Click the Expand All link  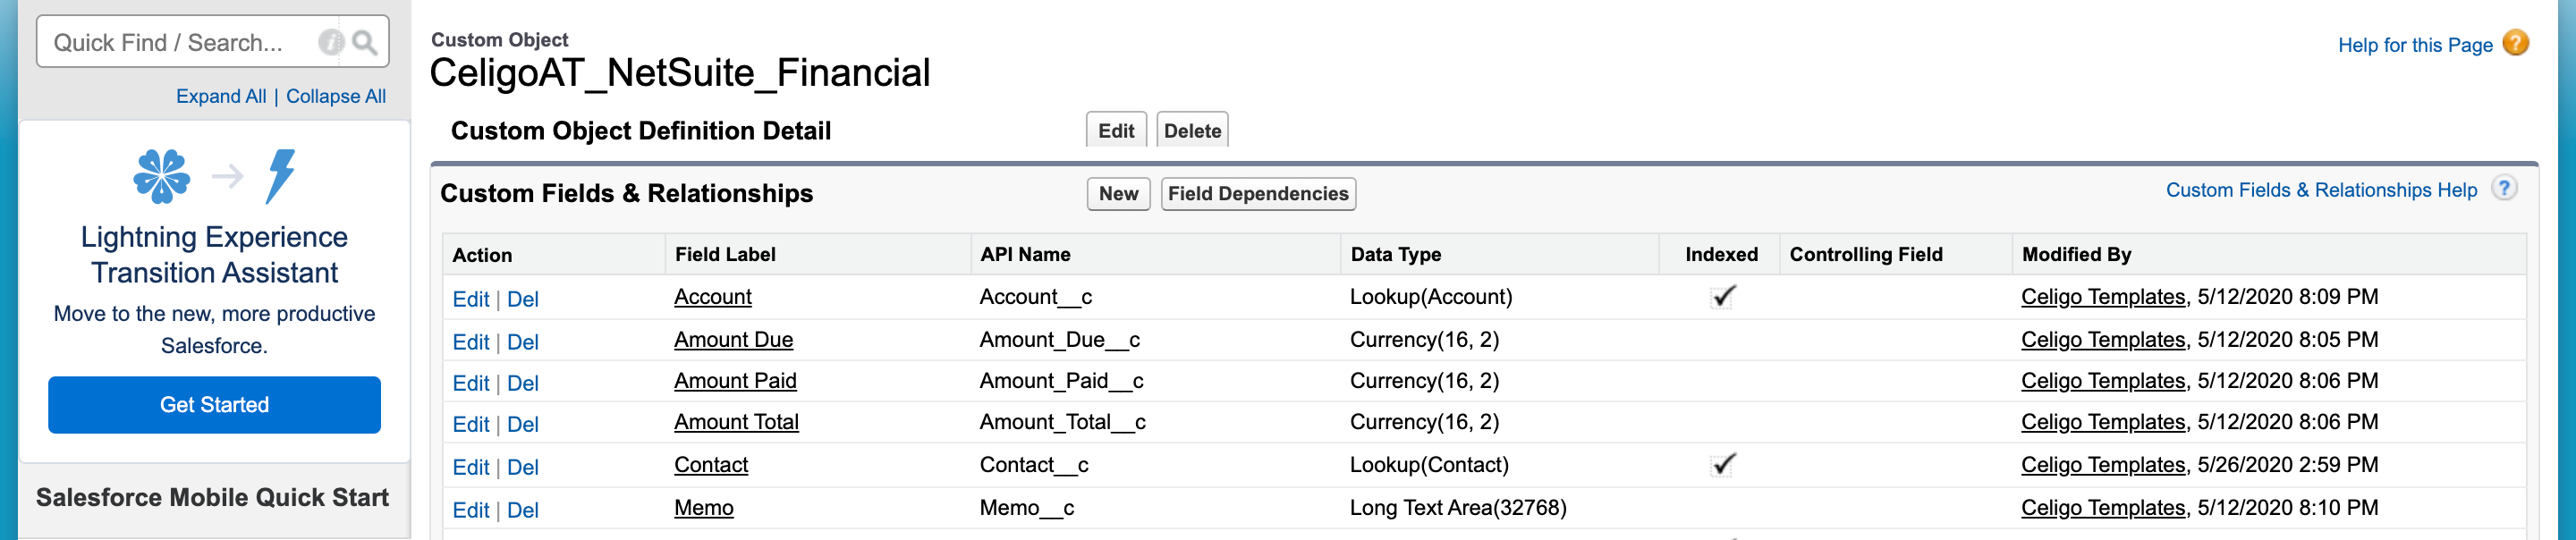coord(221,96)
